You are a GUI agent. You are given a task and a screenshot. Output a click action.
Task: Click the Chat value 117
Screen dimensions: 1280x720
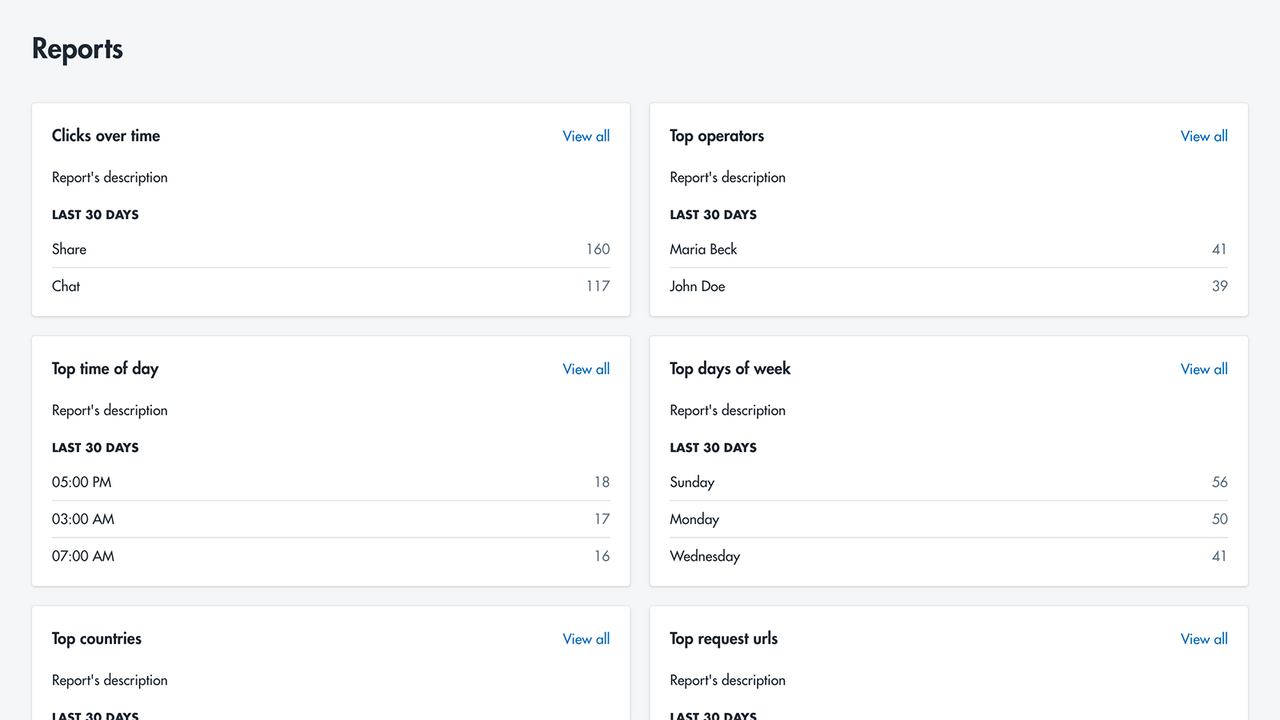598,286
